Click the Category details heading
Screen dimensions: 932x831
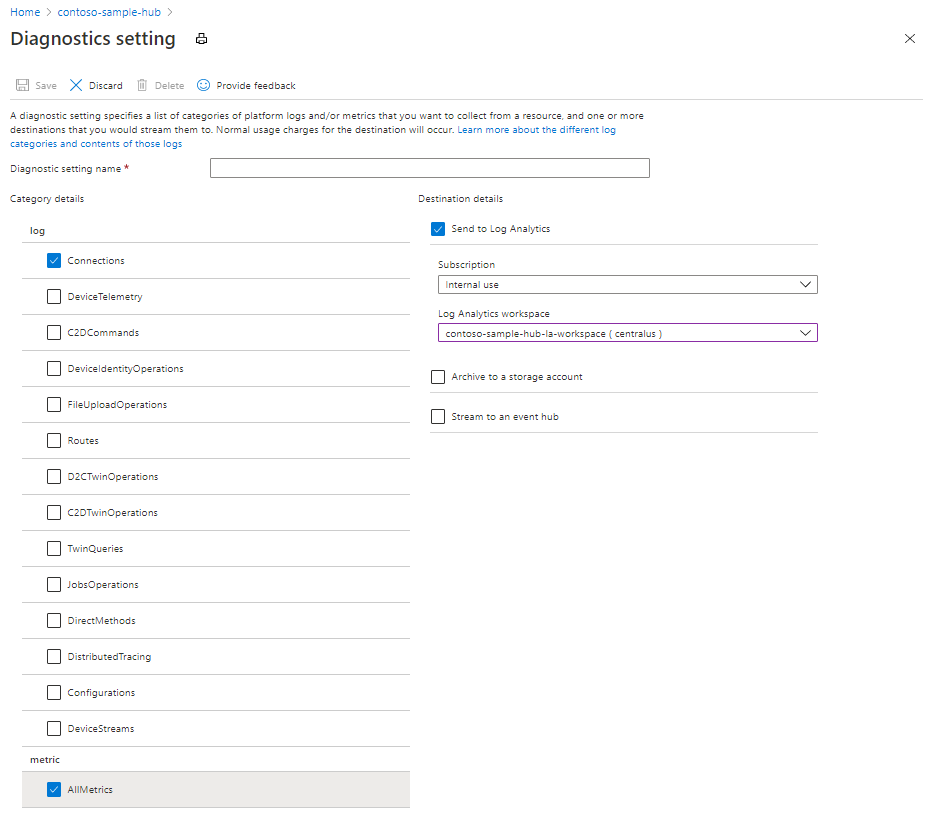pos(47,199)
